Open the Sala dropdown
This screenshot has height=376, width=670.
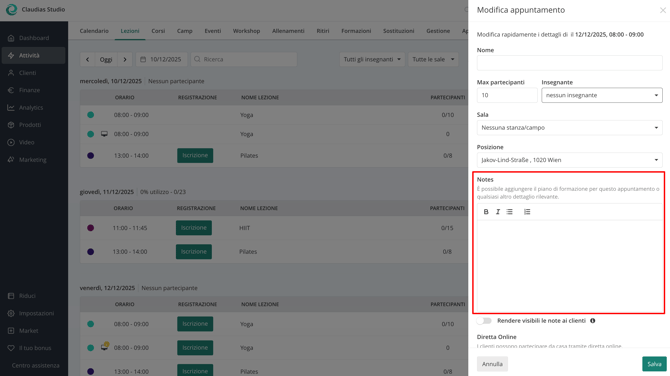(570, 128)
